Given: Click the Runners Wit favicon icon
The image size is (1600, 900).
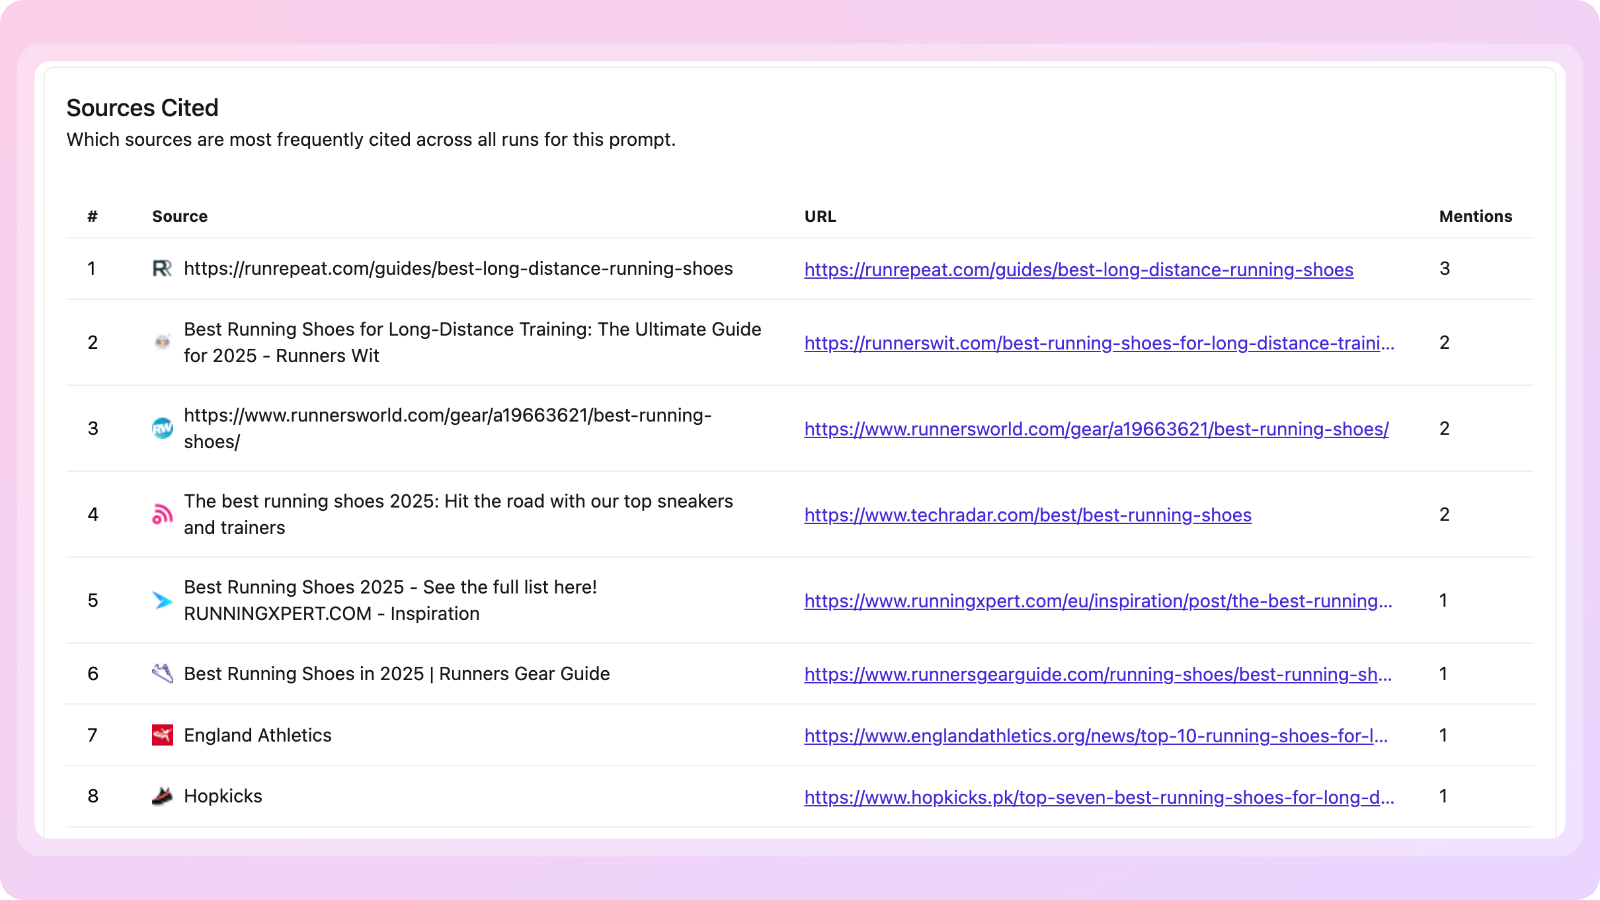Looking at the screenshot, I should 162,342.
